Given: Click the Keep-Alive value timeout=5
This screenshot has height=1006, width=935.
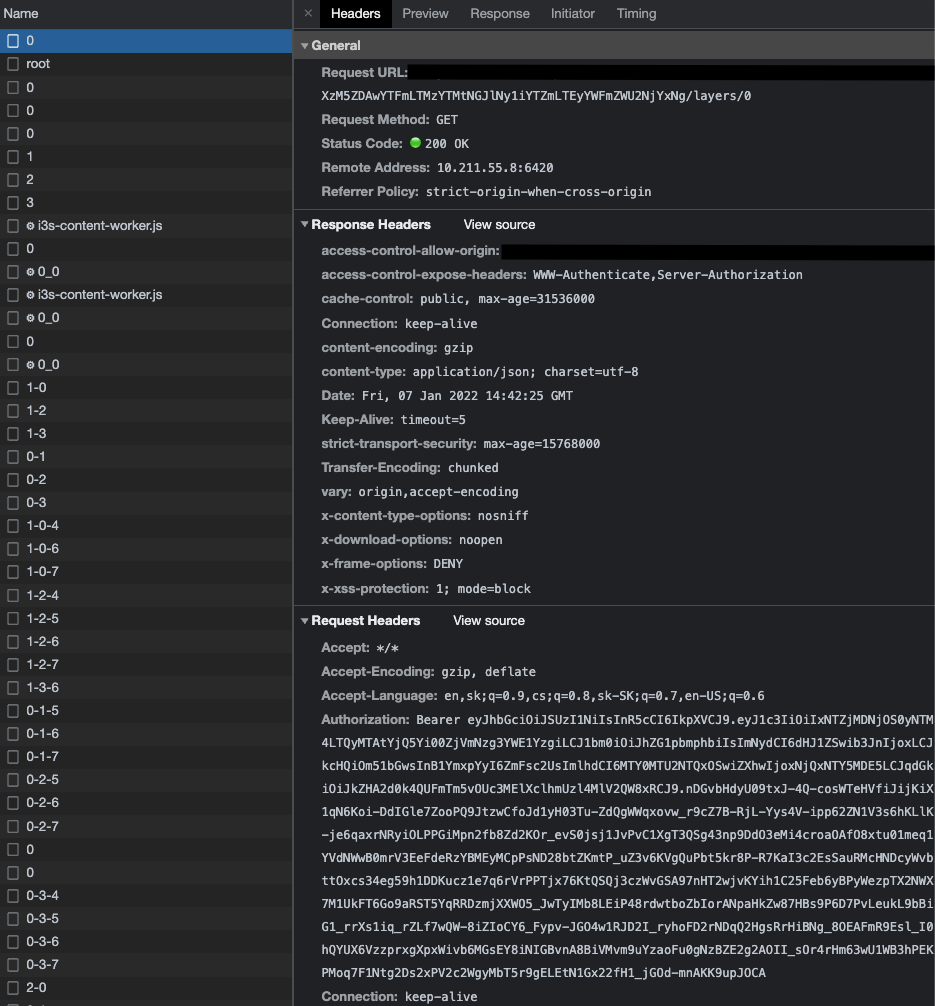Looking at the screenshot, I should (x=433, y=420).
